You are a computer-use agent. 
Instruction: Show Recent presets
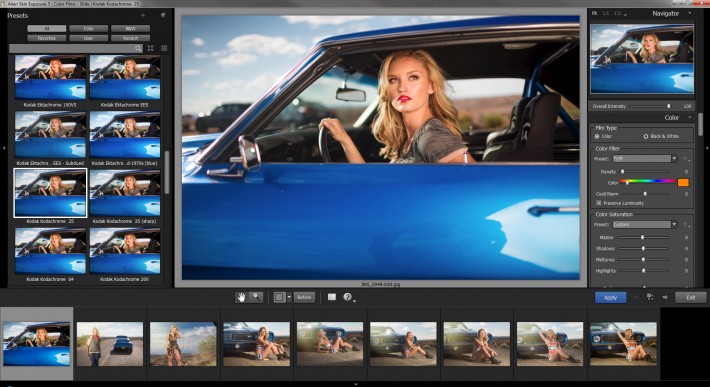[x=130, y=38]
